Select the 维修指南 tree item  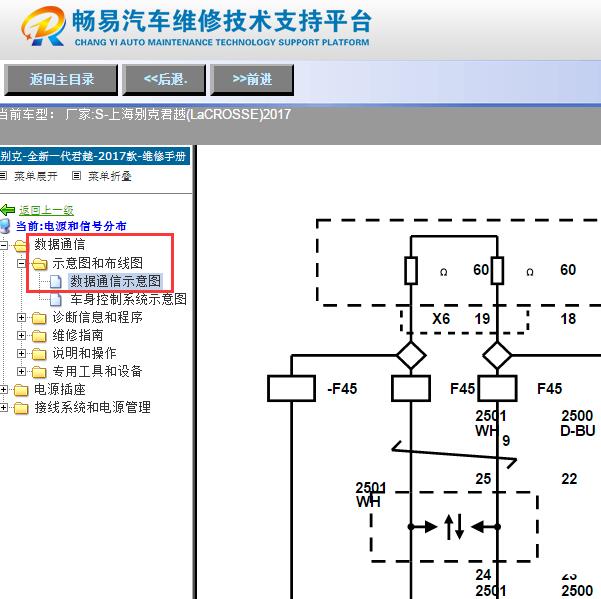[x=78, y=335]
